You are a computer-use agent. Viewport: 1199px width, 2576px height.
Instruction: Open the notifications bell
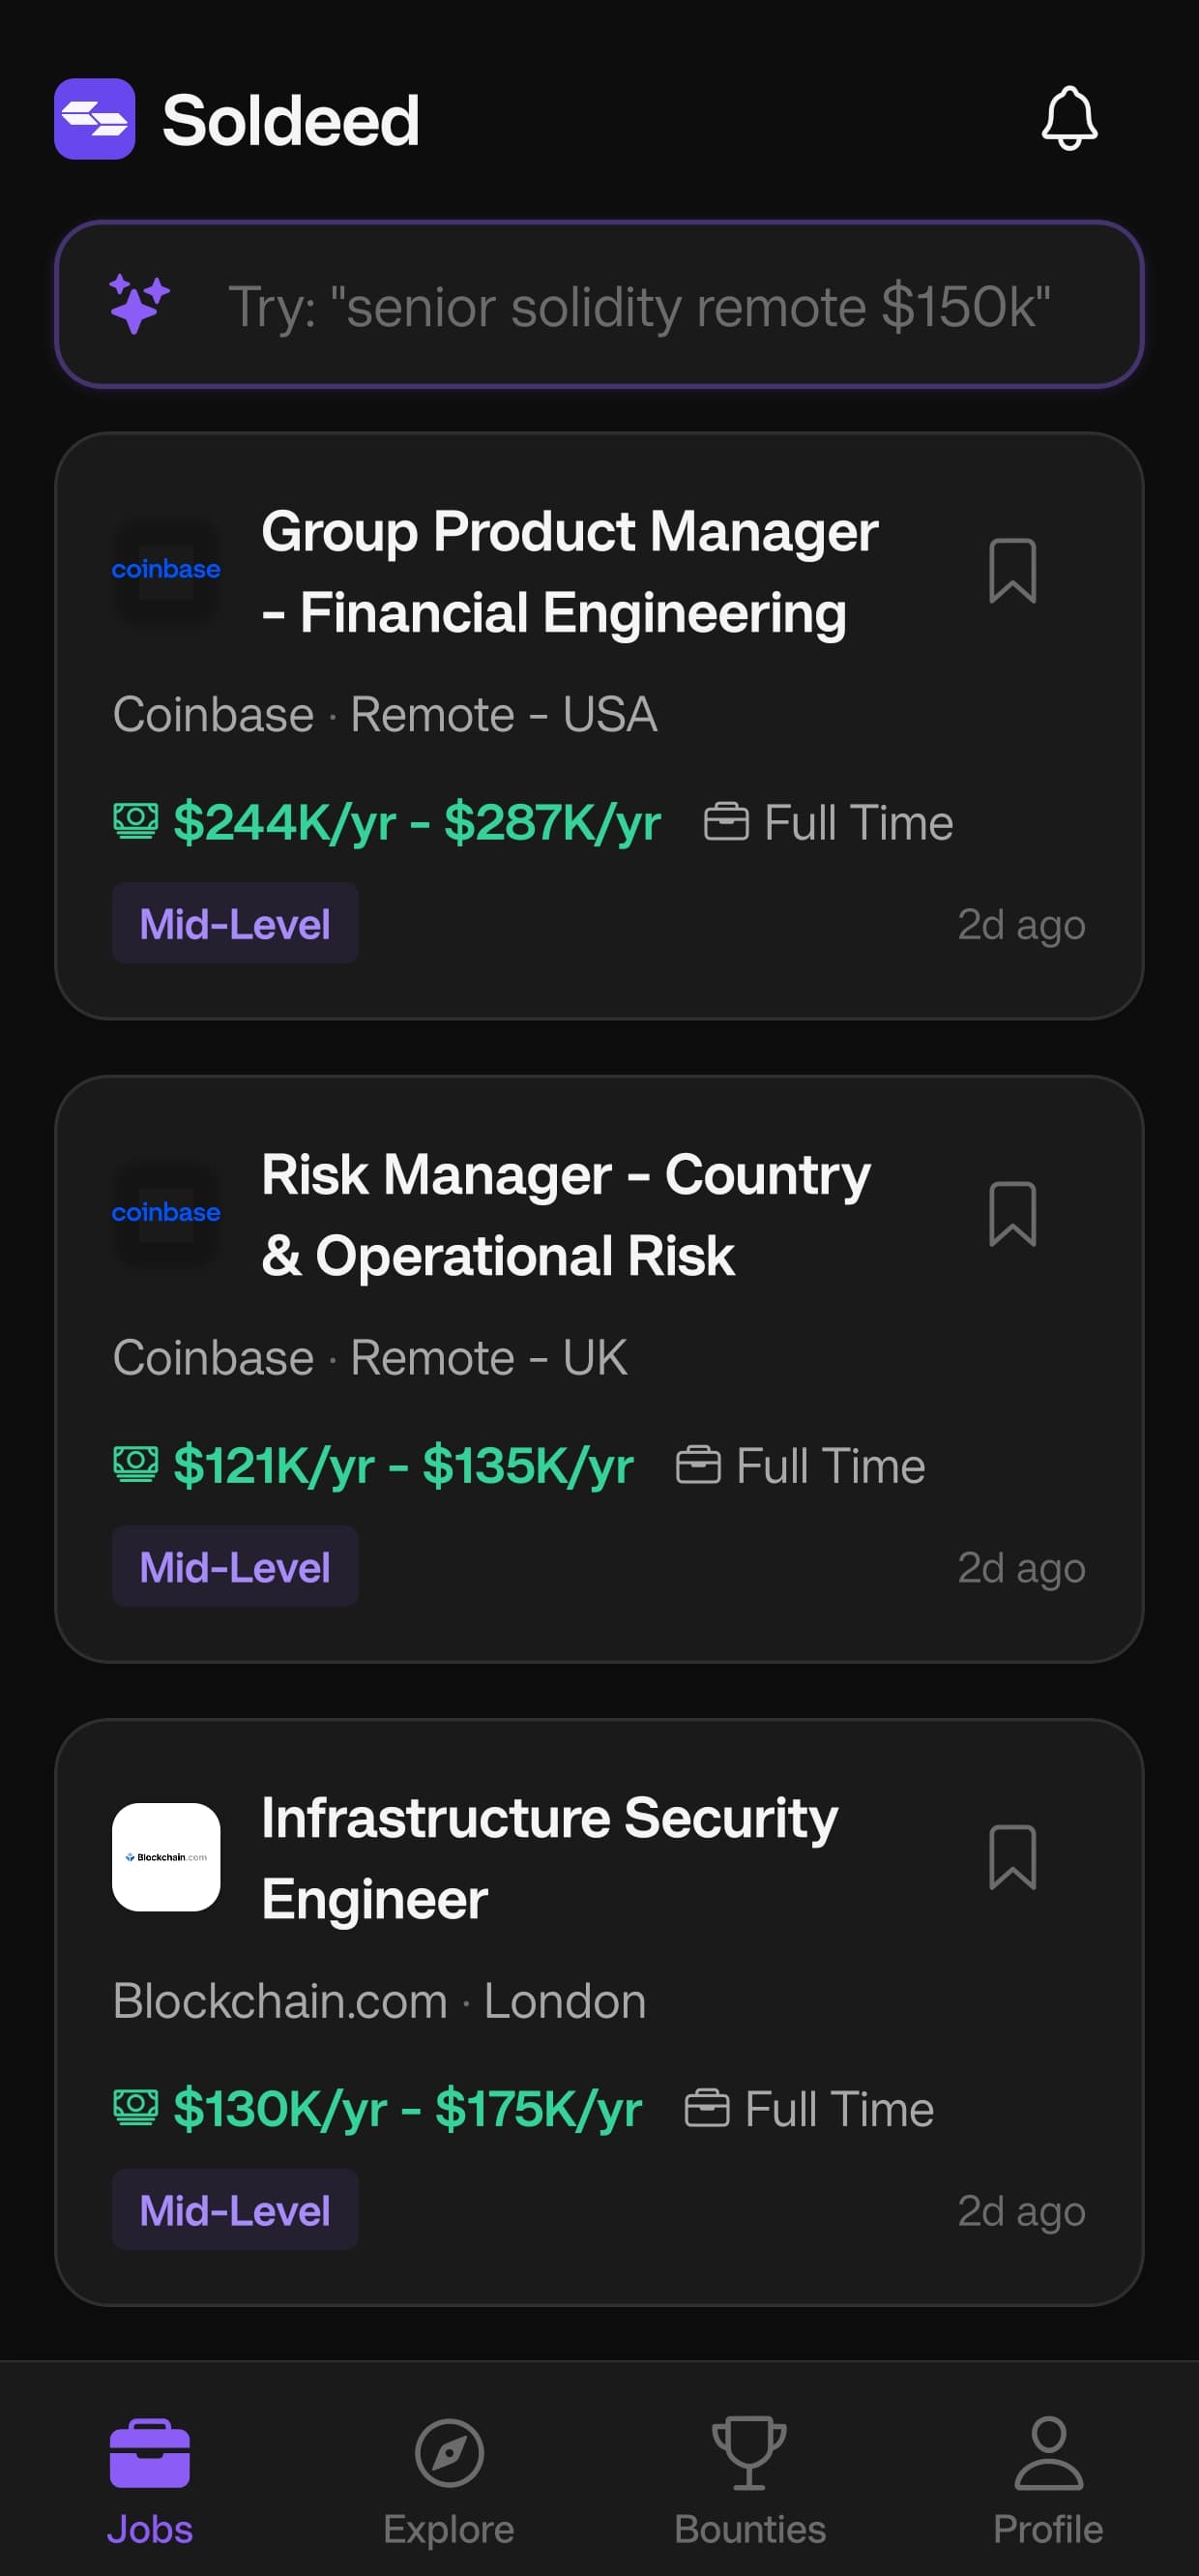point(1069,119)
